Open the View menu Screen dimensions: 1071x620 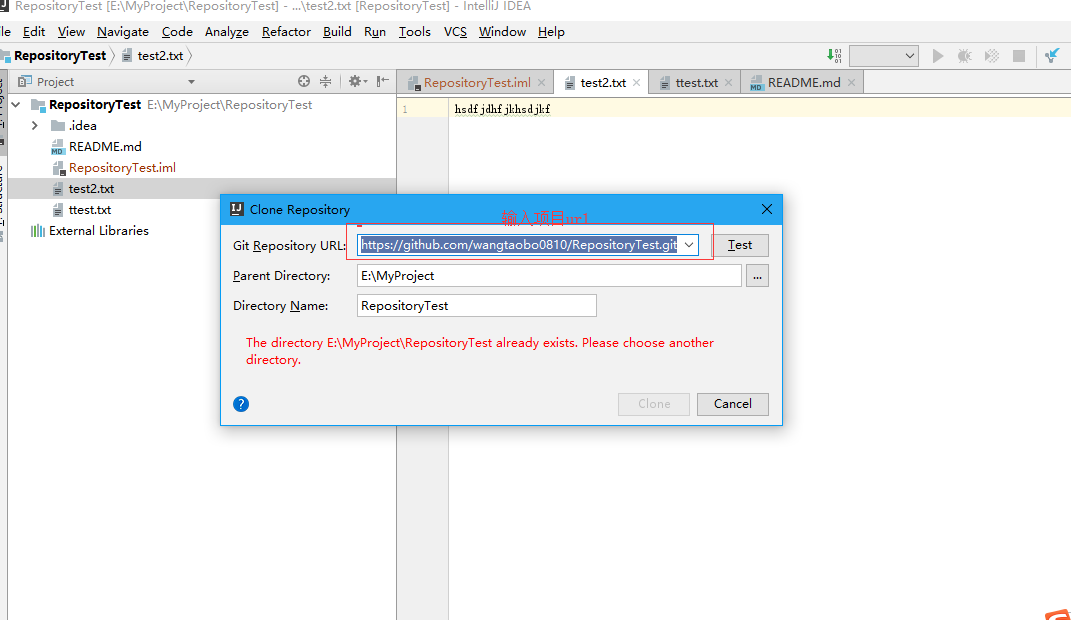pyautogui.click(x=71, y=32)
